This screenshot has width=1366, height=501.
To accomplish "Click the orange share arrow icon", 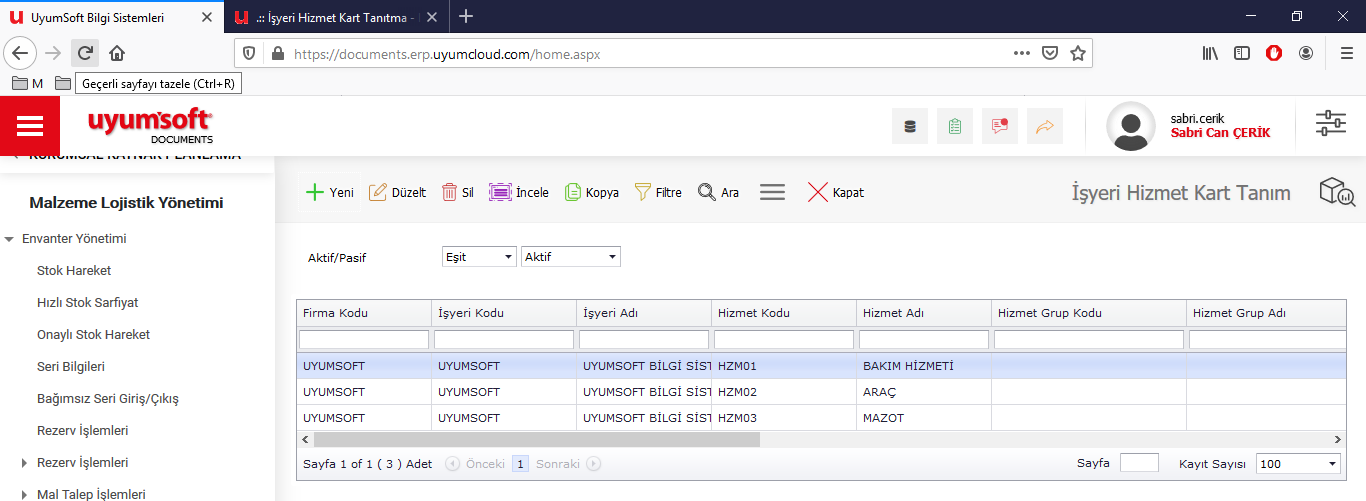I will coord(1044,126).
